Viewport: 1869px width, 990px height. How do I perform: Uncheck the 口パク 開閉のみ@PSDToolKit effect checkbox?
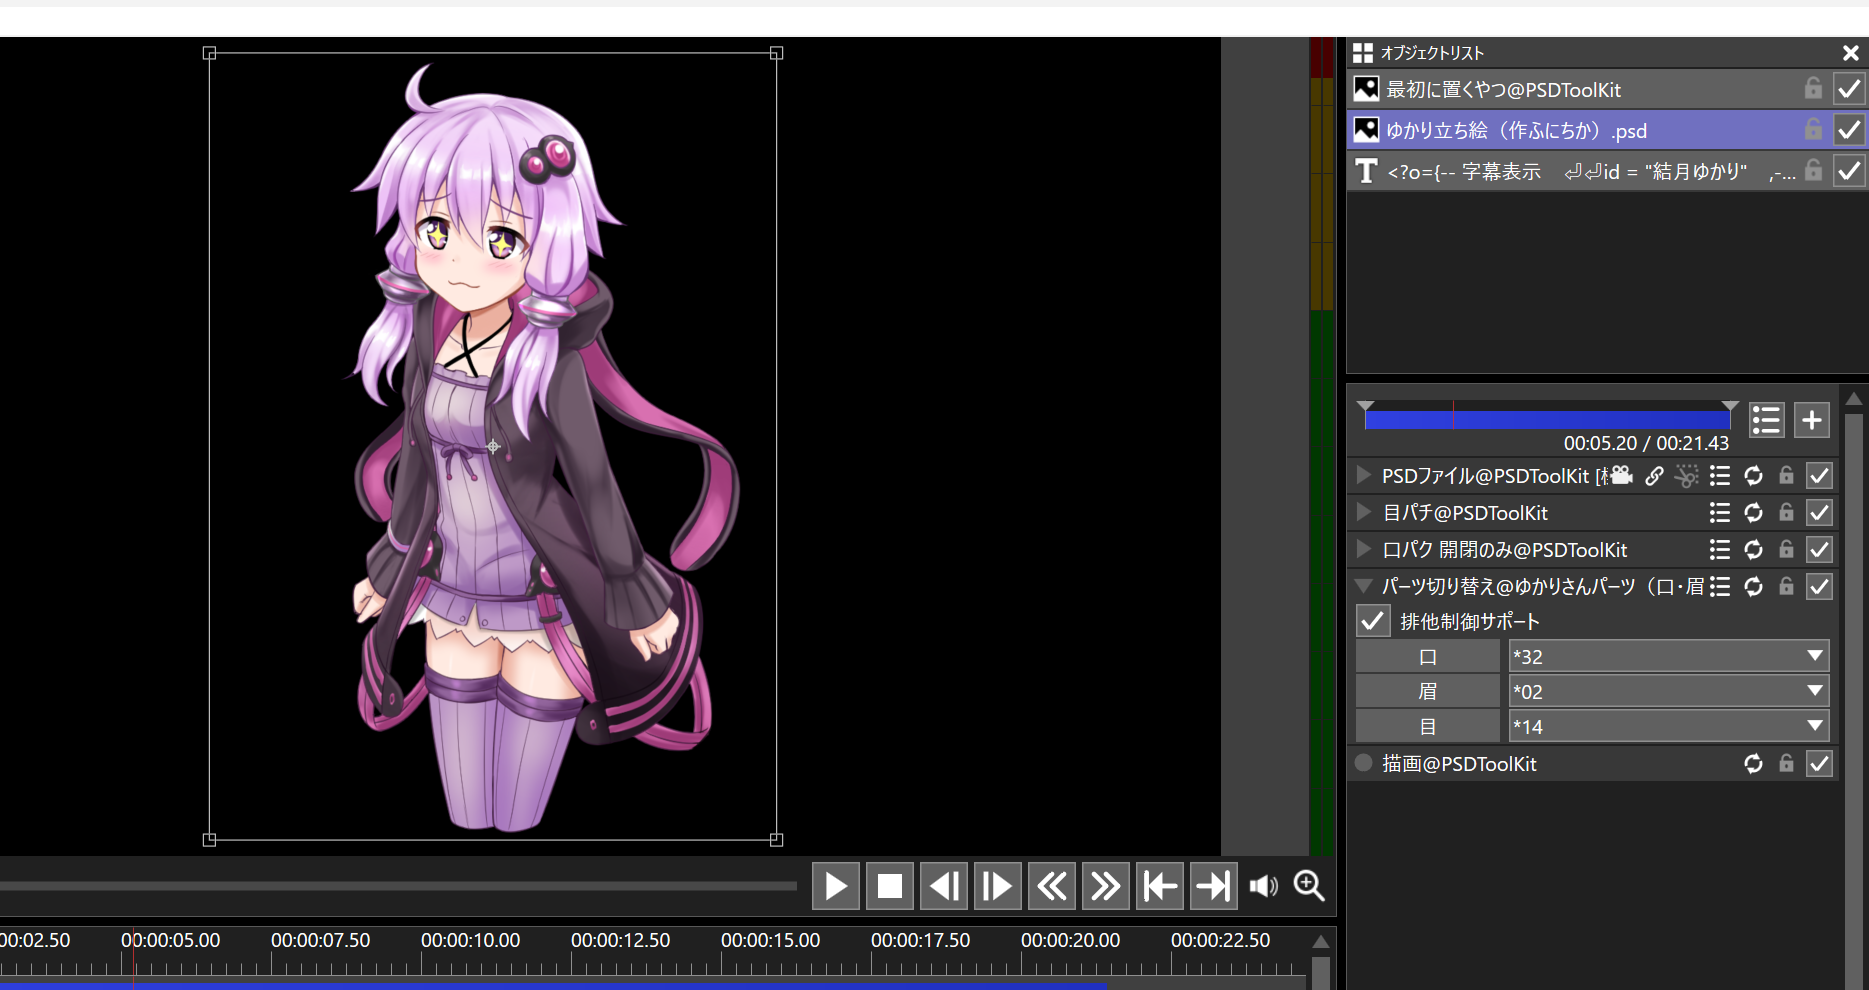pyautogui.click(x=1819, y=550)
